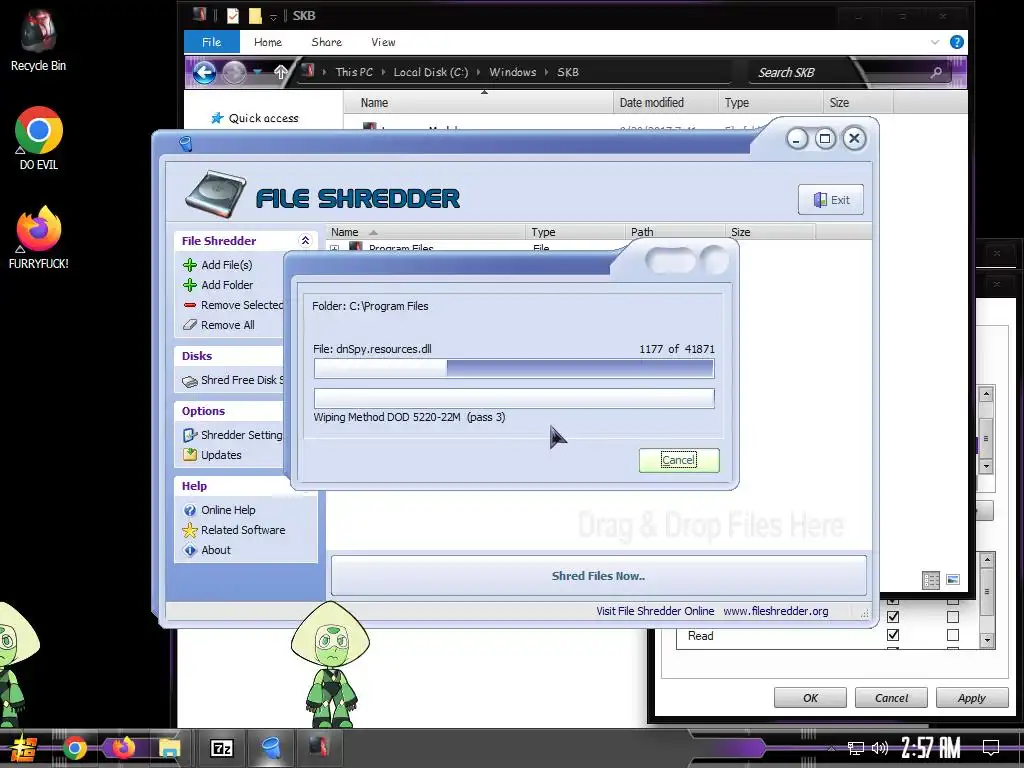
Task: Open the Explorer recent locations dropdown arrow
Action: tap(258, 72)
